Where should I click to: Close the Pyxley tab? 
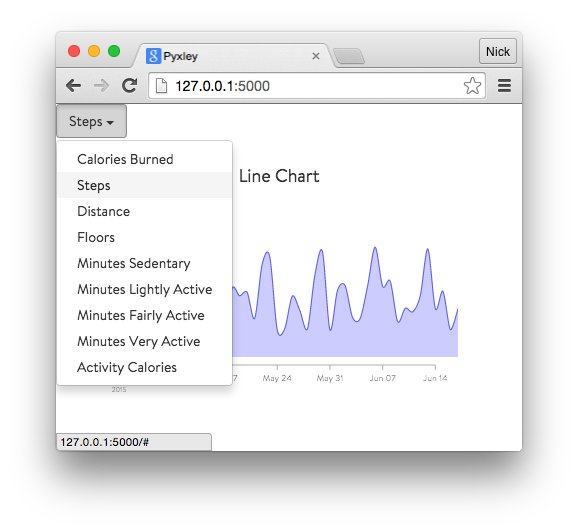tap(316, 56)
